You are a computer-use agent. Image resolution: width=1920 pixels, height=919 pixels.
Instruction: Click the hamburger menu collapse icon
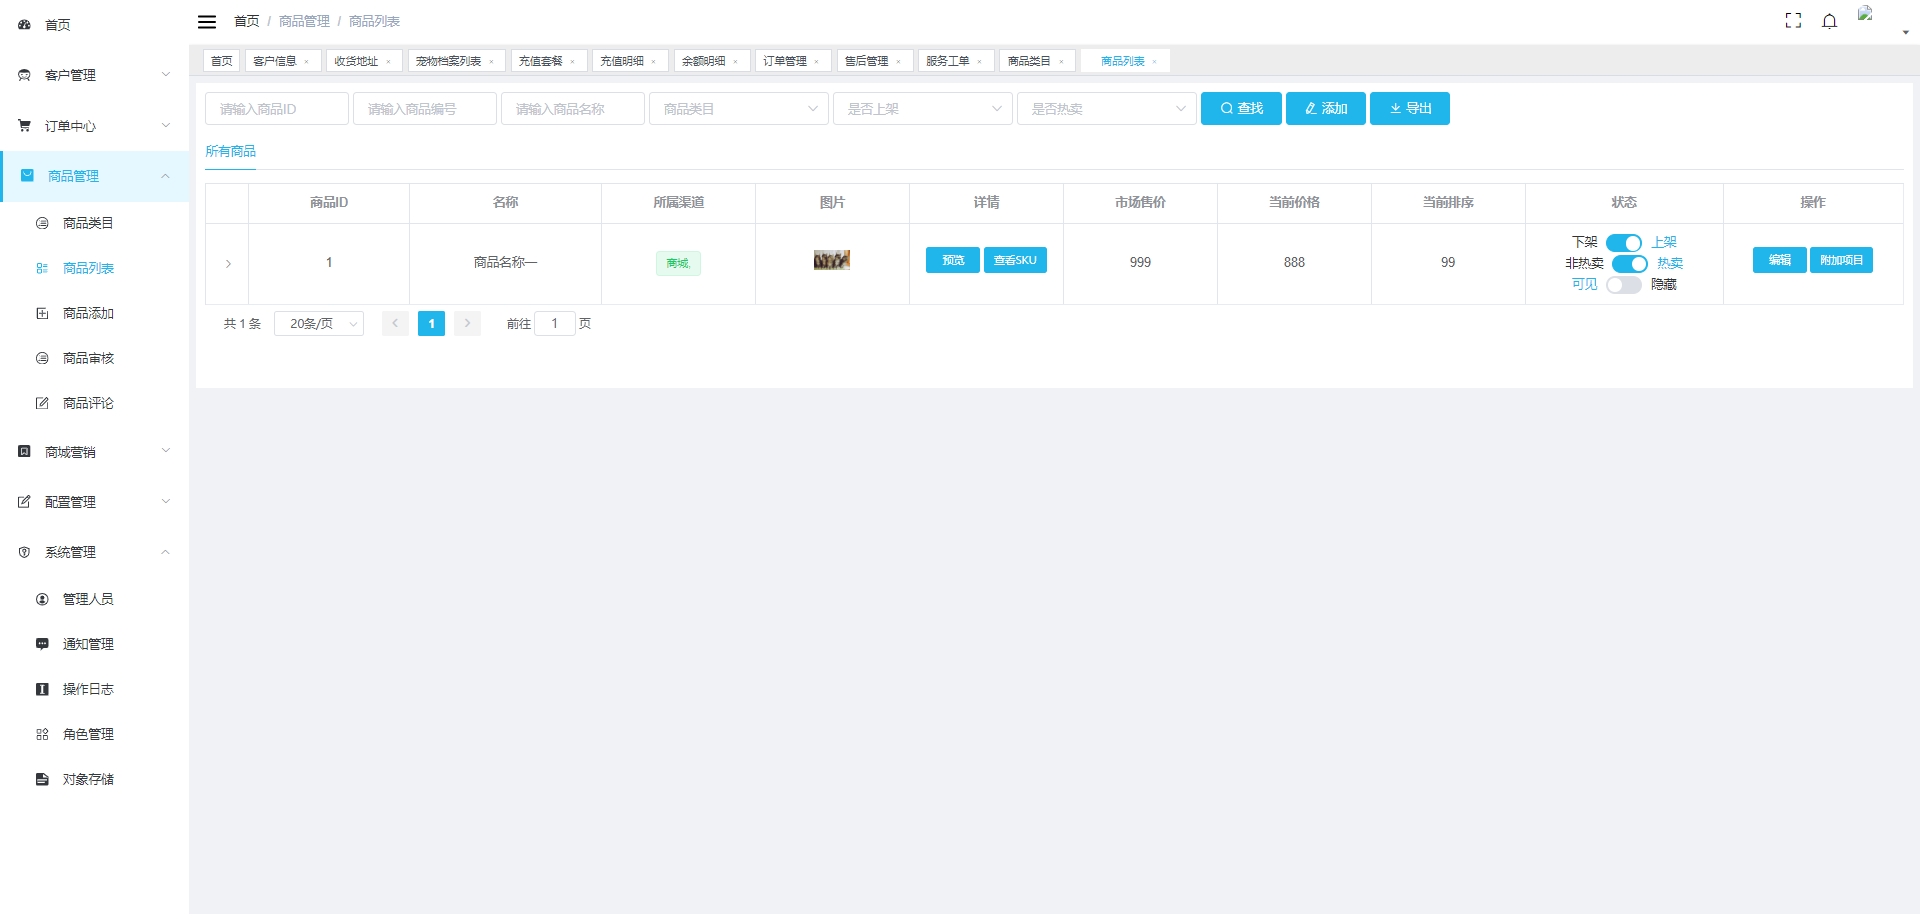(x=207, y=21)
